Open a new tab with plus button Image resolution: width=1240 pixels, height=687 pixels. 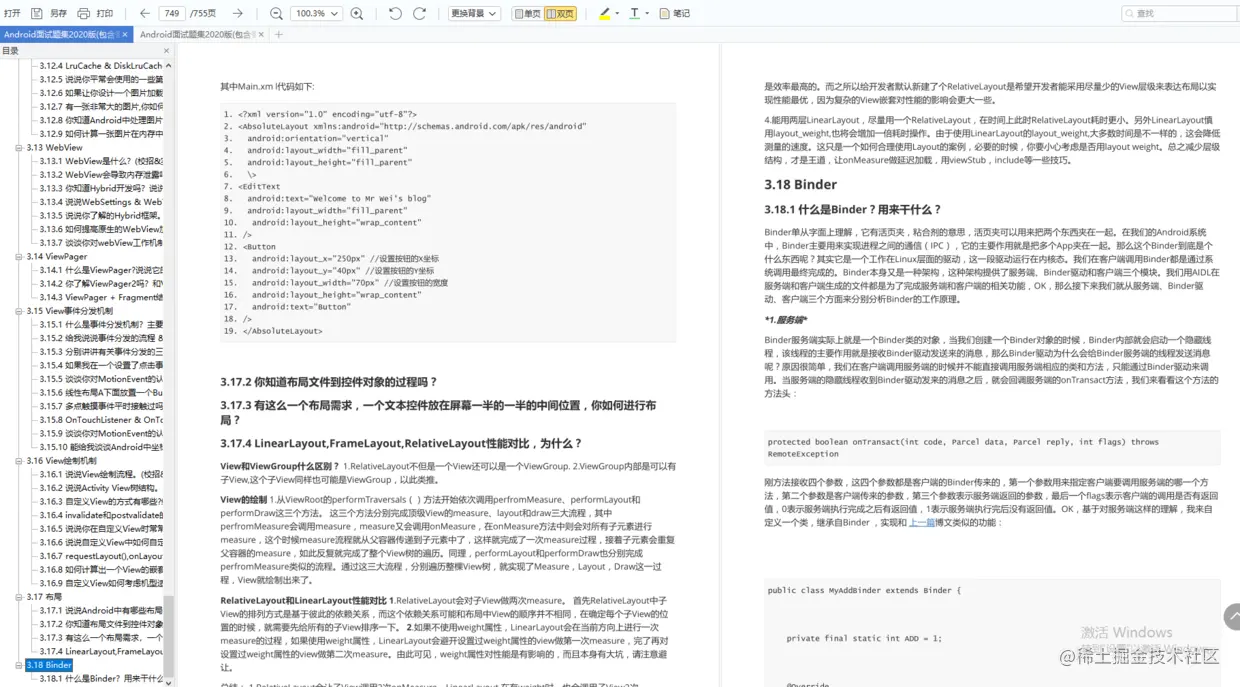(279, 34)
